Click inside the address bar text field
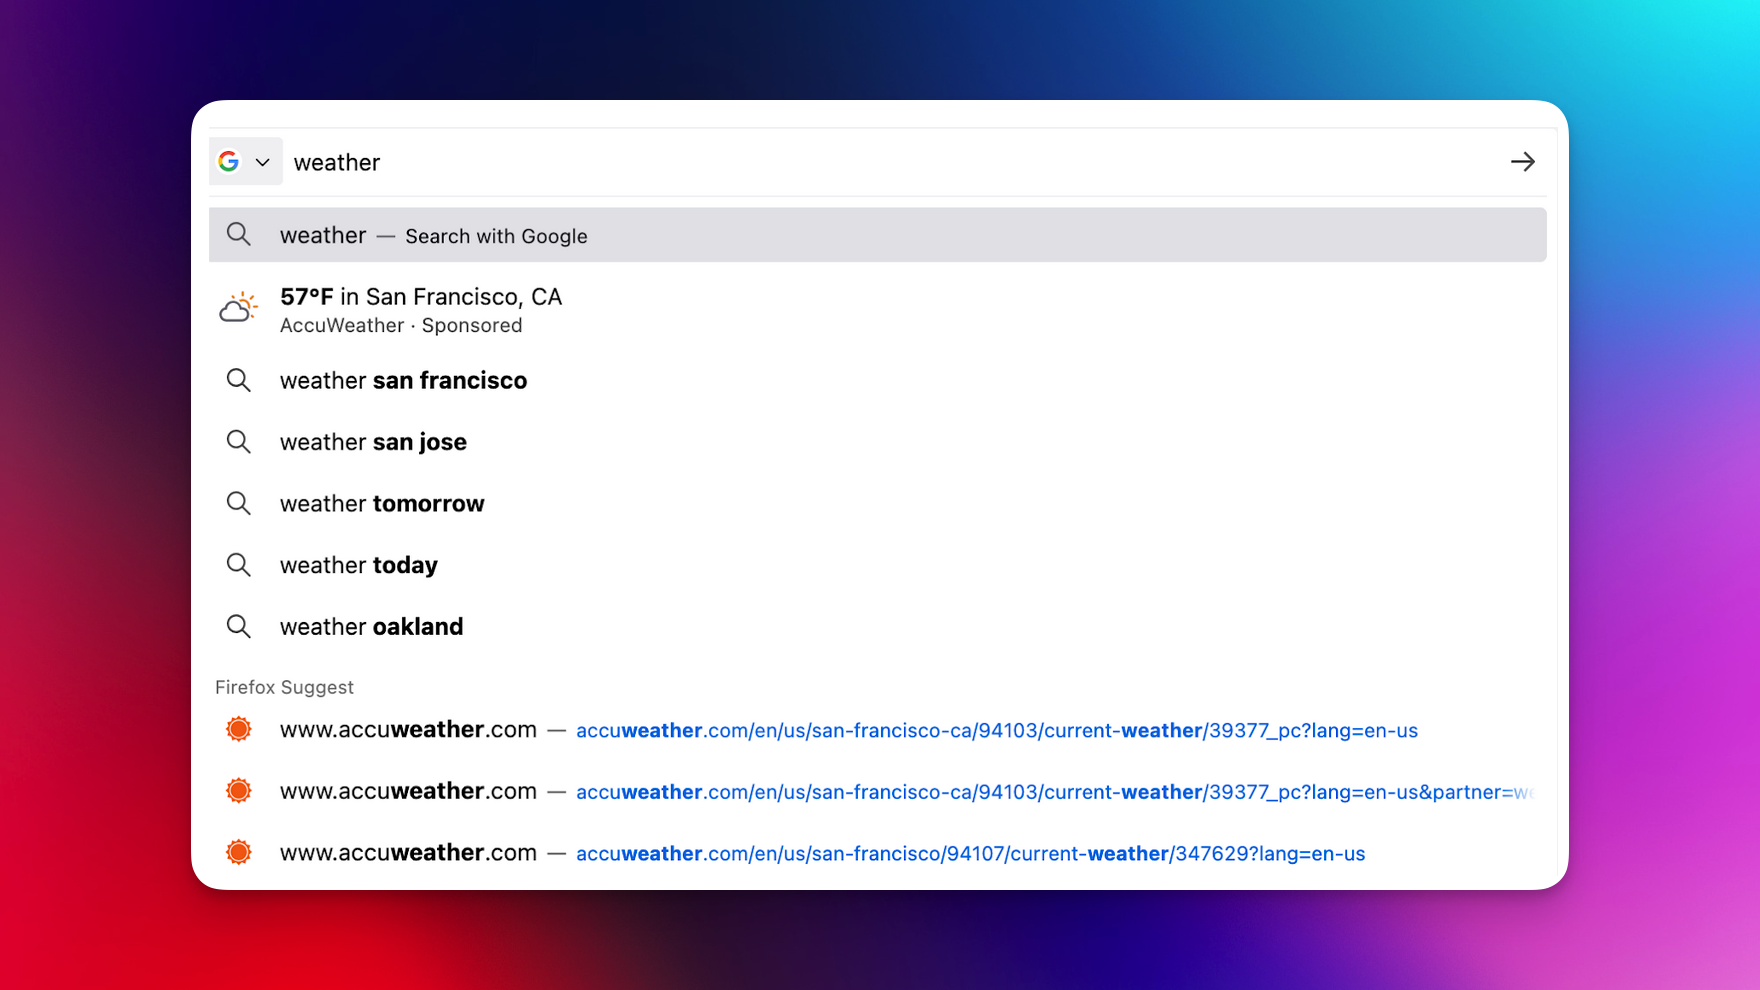 point(700,161)
